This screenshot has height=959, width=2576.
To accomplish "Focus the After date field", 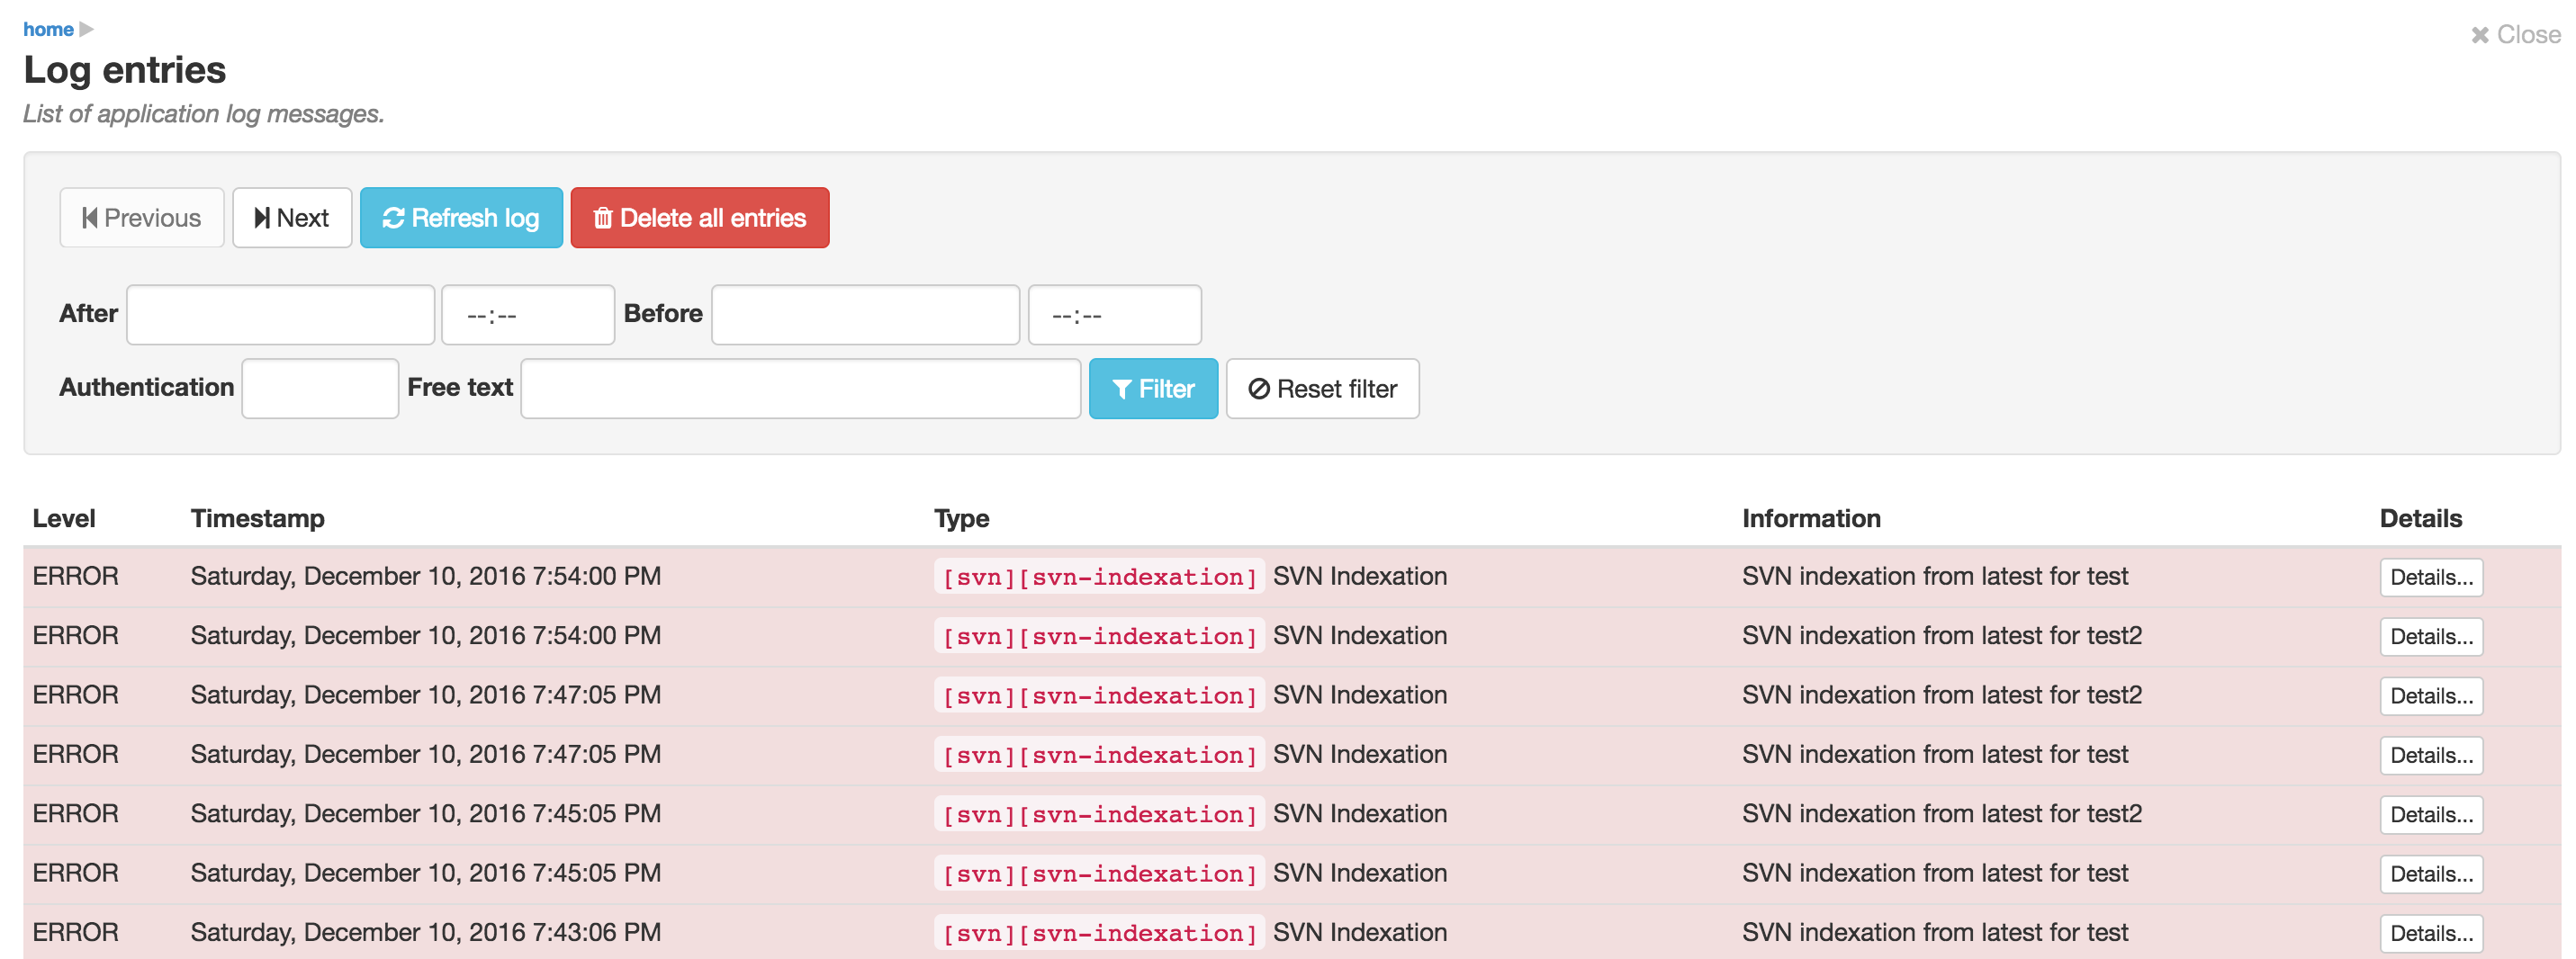I will pos(280,315).
